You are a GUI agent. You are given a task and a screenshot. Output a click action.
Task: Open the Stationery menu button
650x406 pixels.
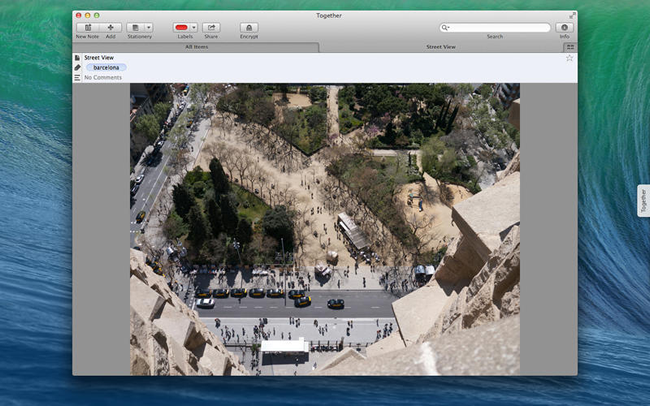click(x=139, y=28)
